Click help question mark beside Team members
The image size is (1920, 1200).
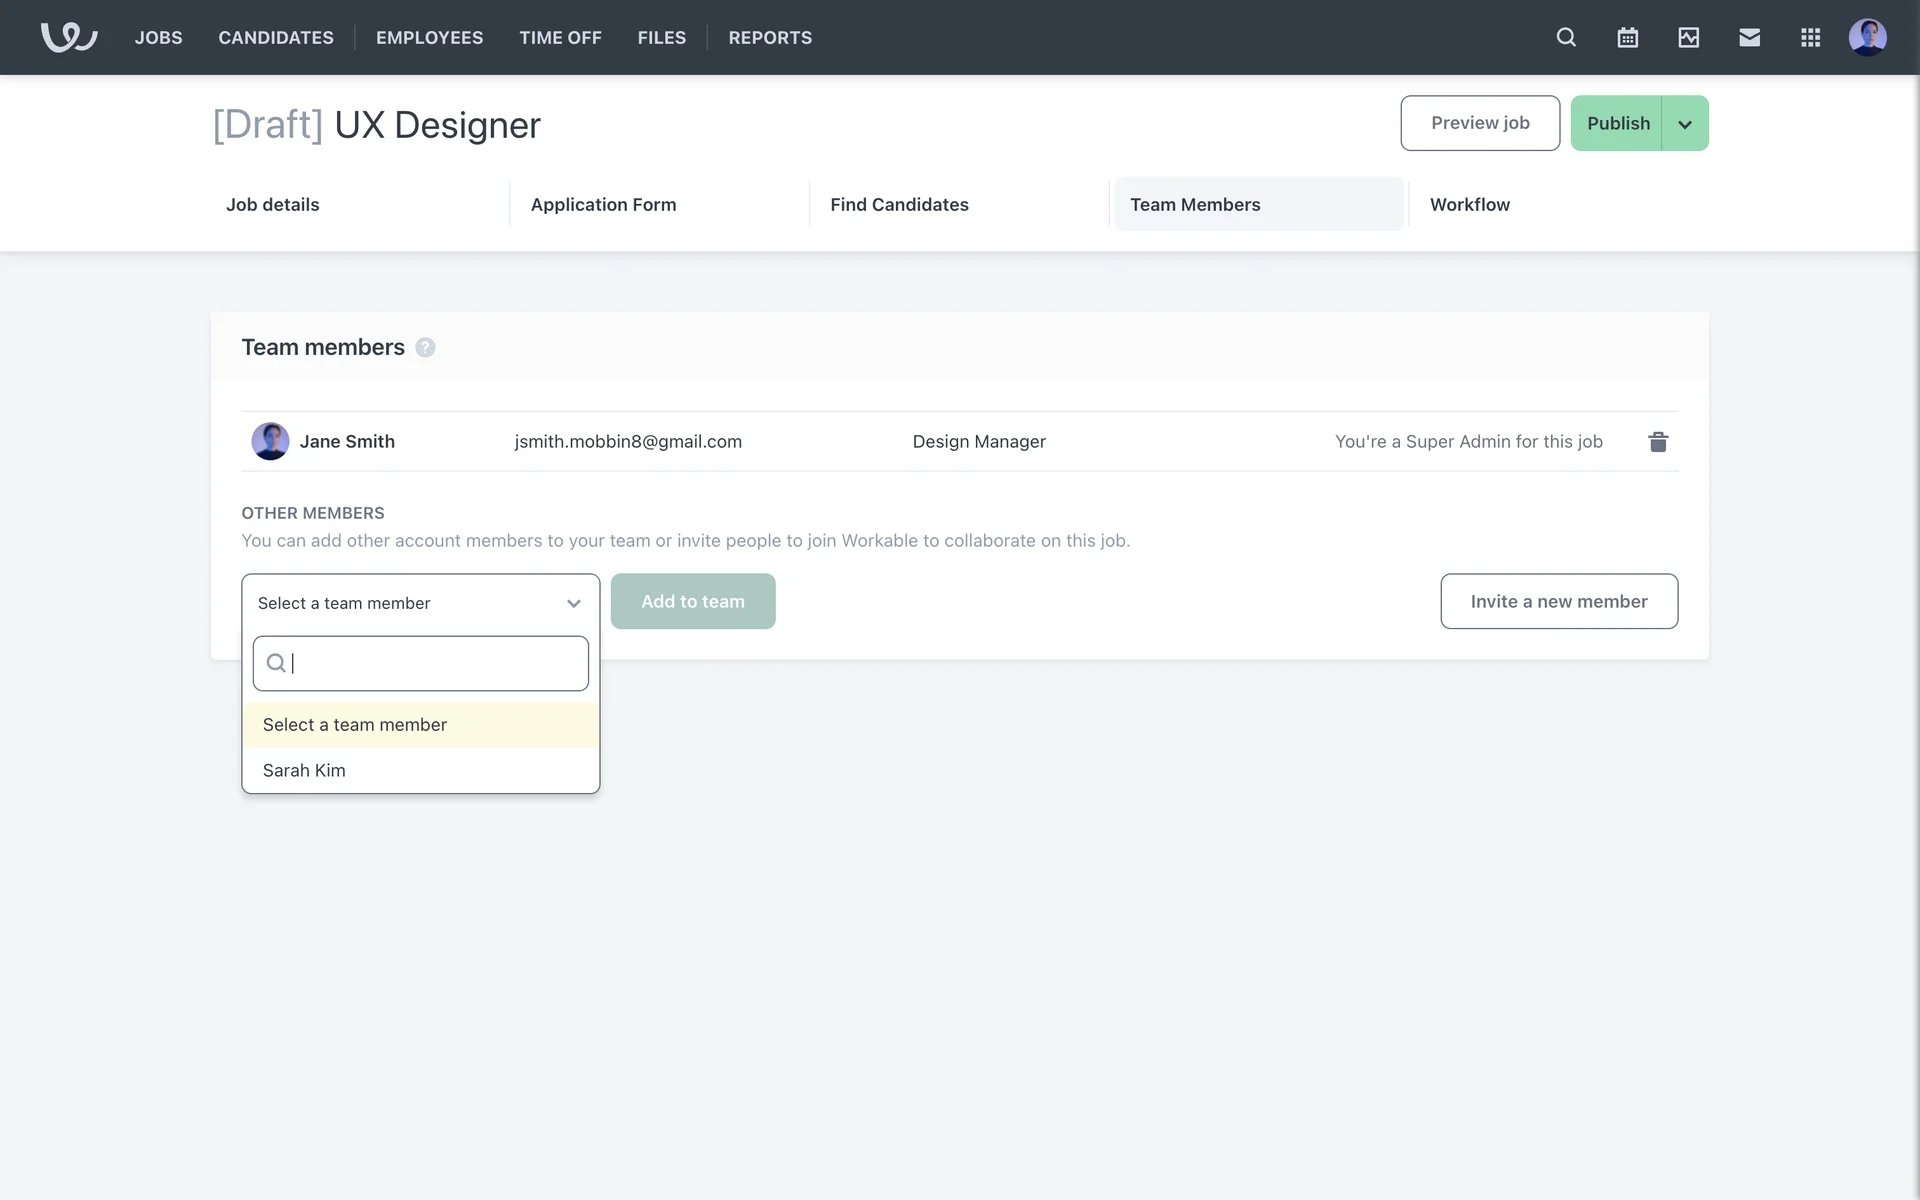[x=425, y=347]
